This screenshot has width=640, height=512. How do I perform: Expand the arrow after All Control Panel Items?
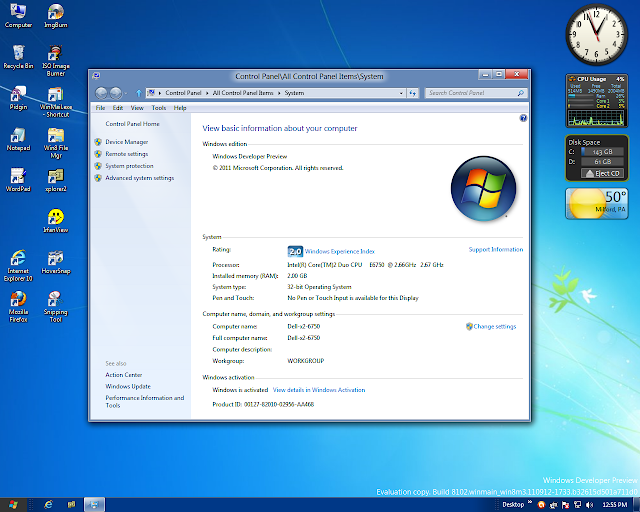coord(279,93)
